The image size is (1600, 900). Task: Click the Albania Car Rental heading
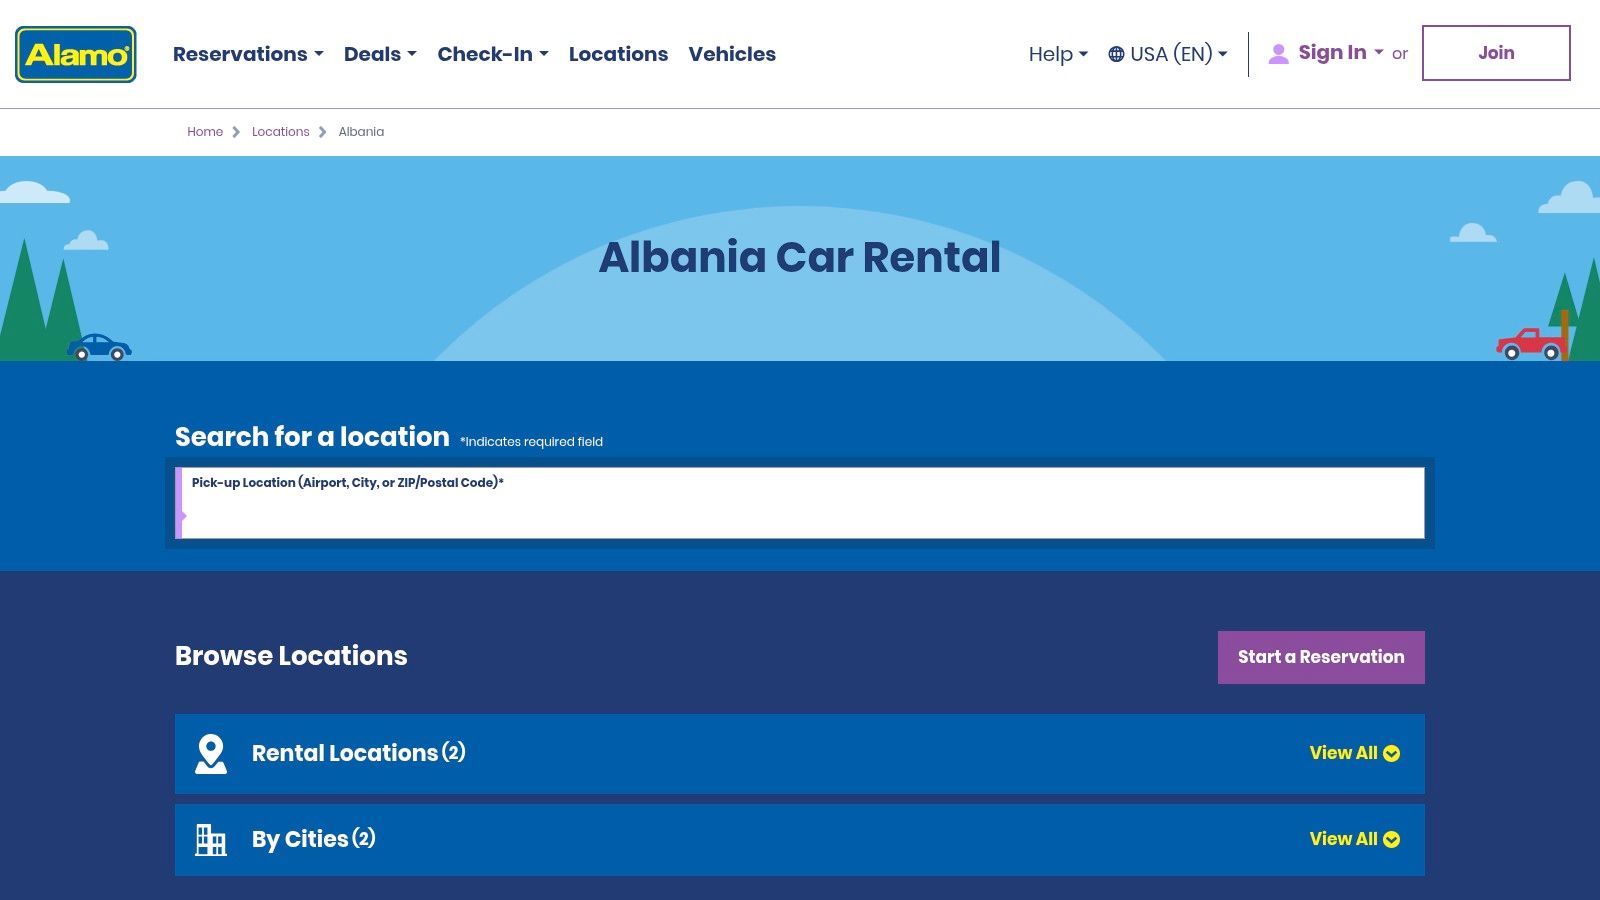pyautogui.click(x=800, y=257)
